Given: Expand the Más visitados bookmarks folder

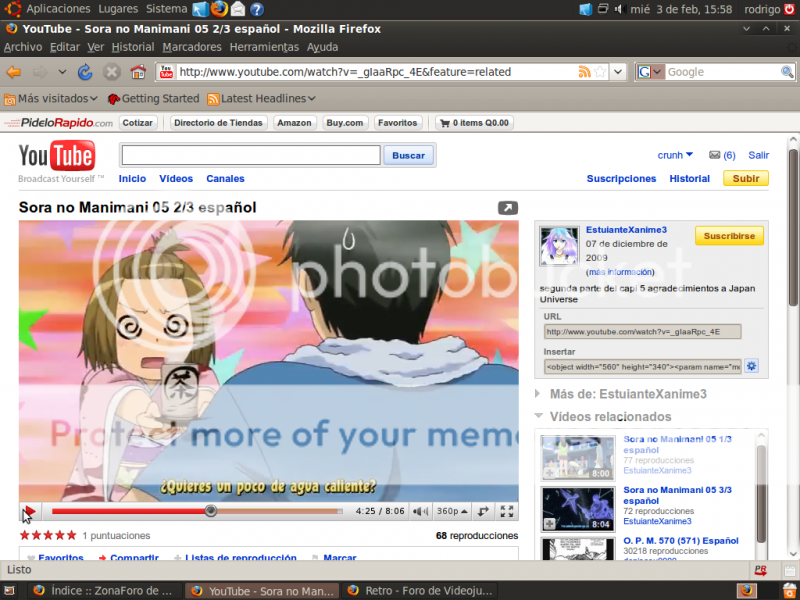Looking at the screenshot, I should click(x=51, y=98).
